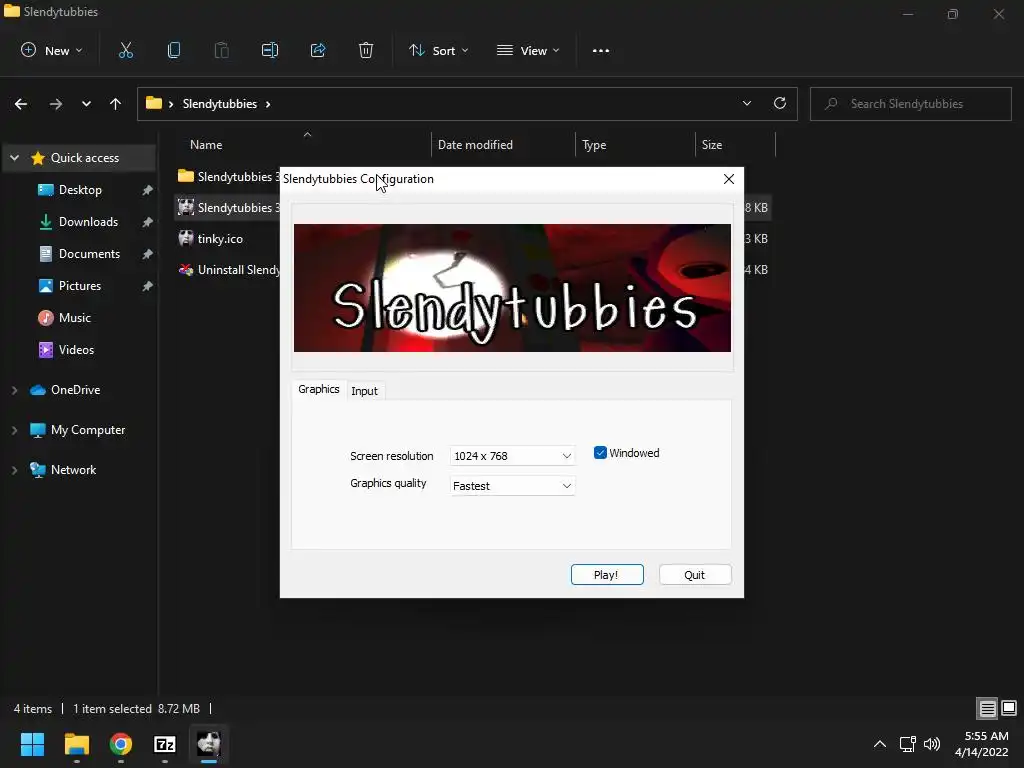Close the Slendytubbies Configuration dialog
The height and width of the screenshot is (768, 1024).
pyautogui.click(x=729, y=179)
